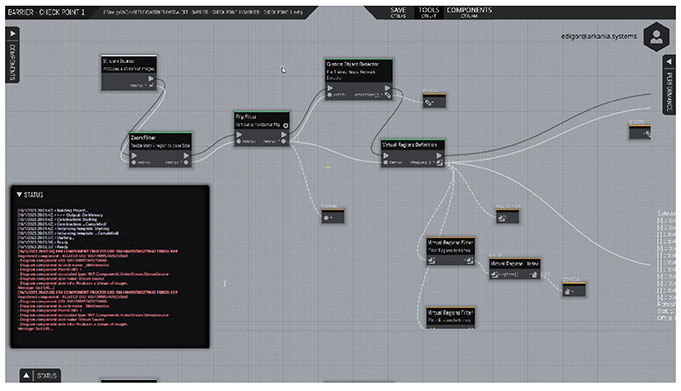Click the STATUS heading text in the log panel

coord(33,195)
